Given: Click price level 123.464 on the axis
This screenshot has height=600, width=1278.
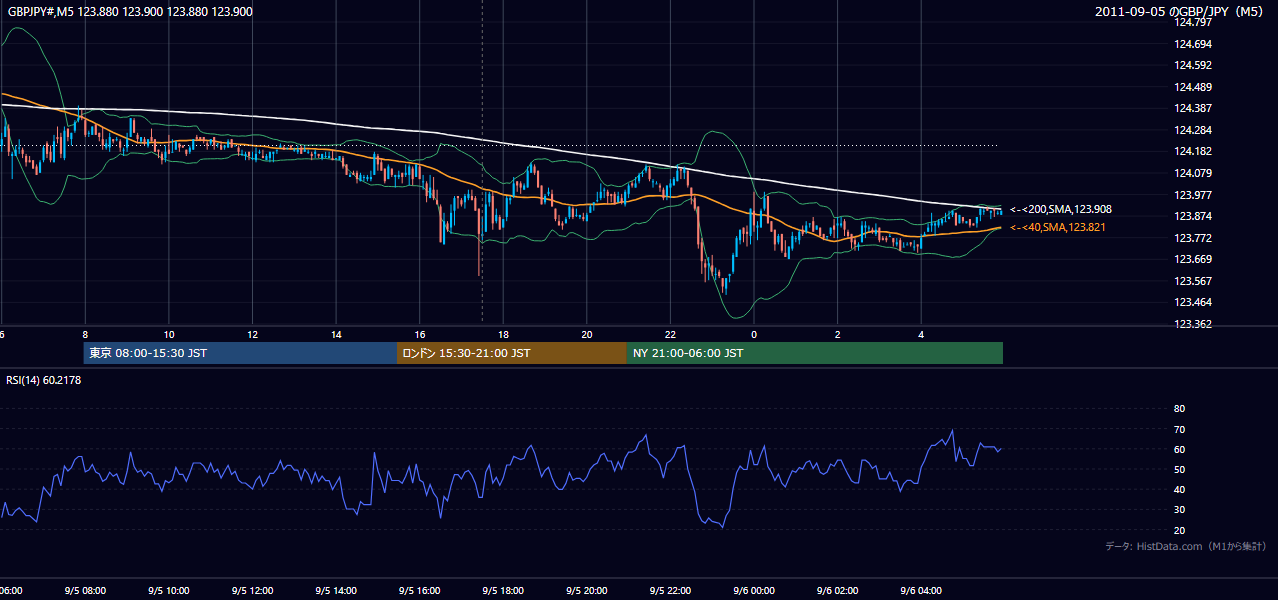Looking at the screenshot, I should [x=1193, y=302].
